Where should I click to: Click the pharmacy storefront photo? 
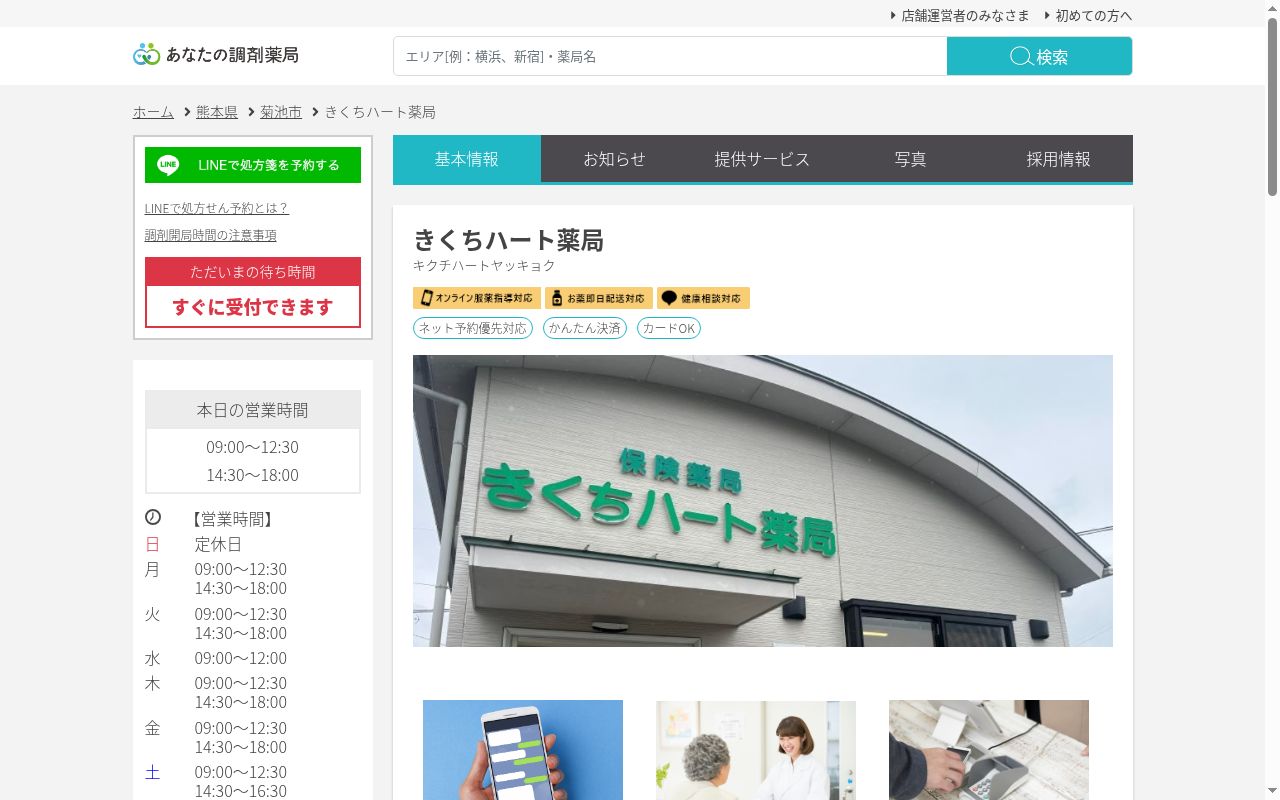(763, 500)
